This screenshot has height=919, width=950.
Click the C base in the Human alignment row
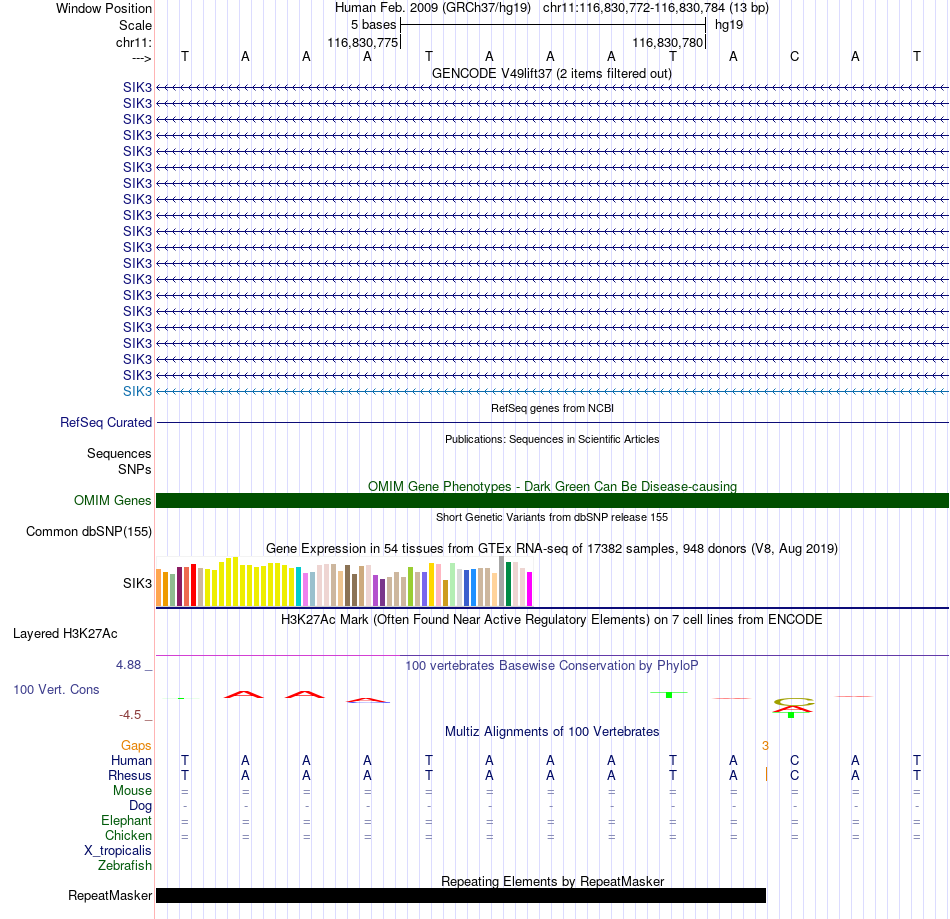794,760
